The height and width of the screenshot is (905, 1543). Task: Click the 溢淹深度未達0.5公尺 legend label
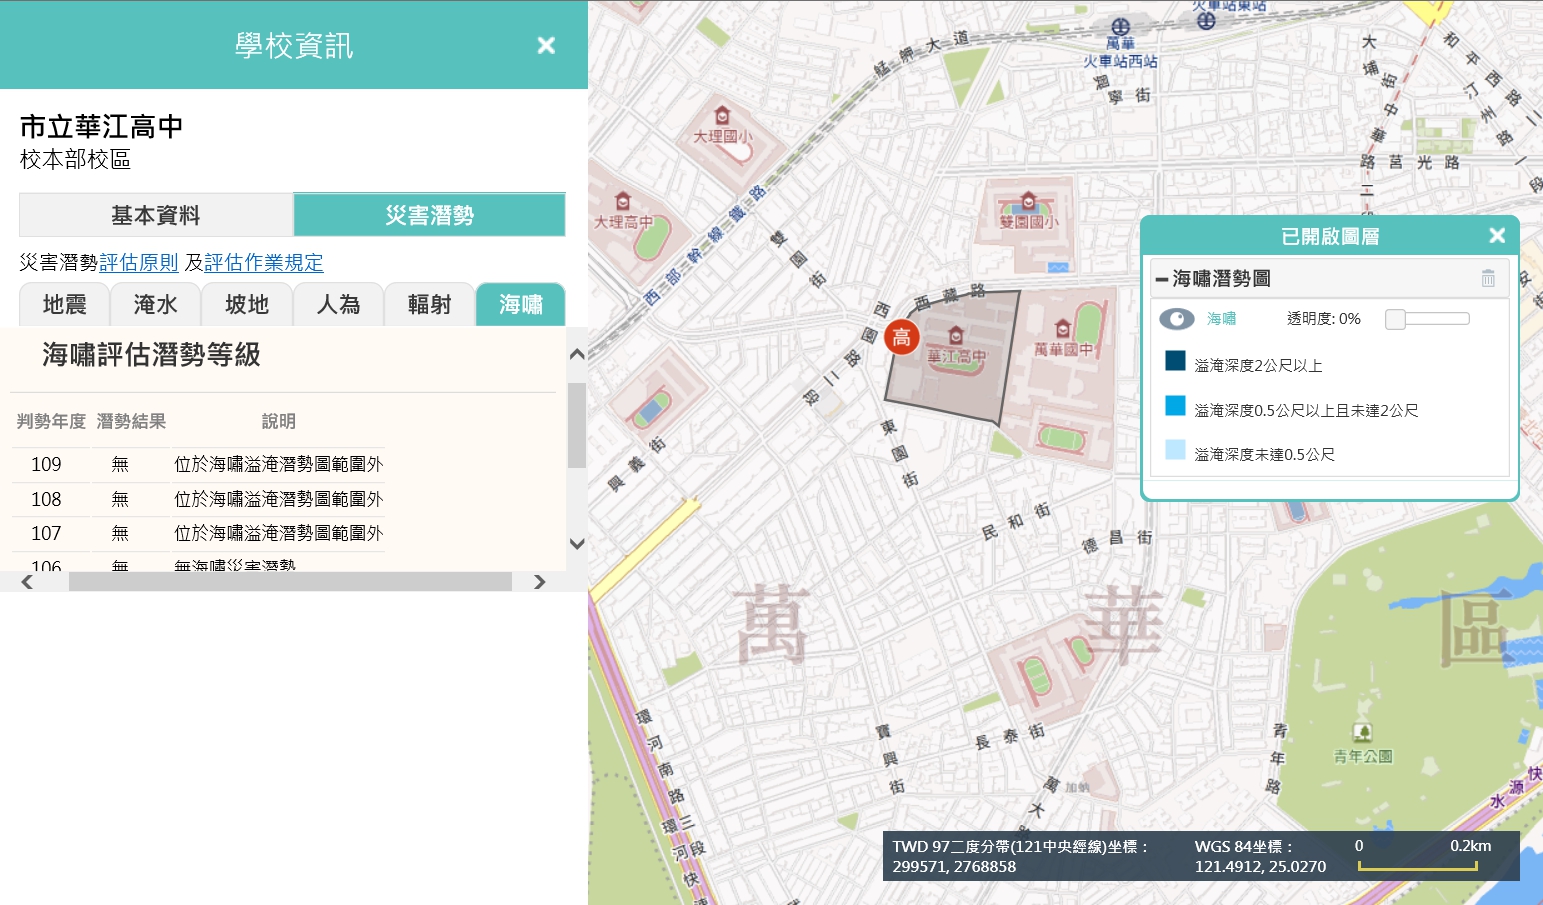point(1264,455)
